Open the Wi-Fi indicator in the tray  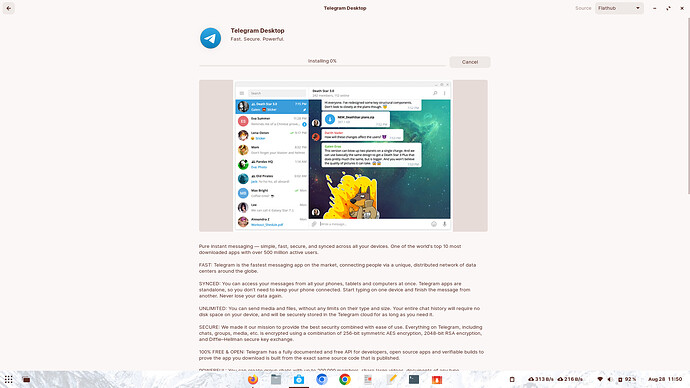click(600, 379)
